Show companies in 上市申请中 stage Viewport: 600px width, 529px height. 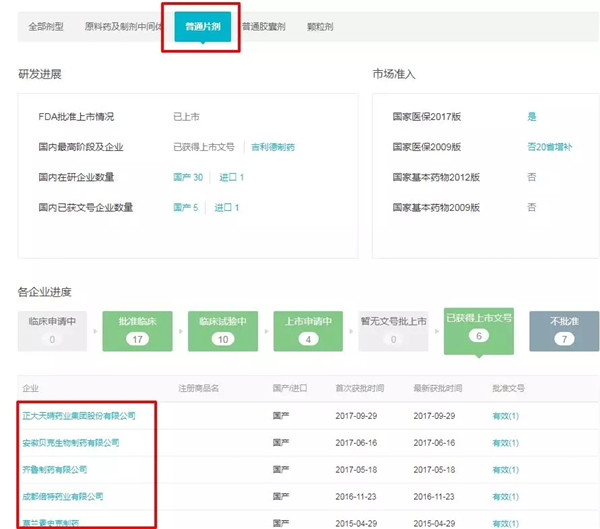tap(310, 331)
